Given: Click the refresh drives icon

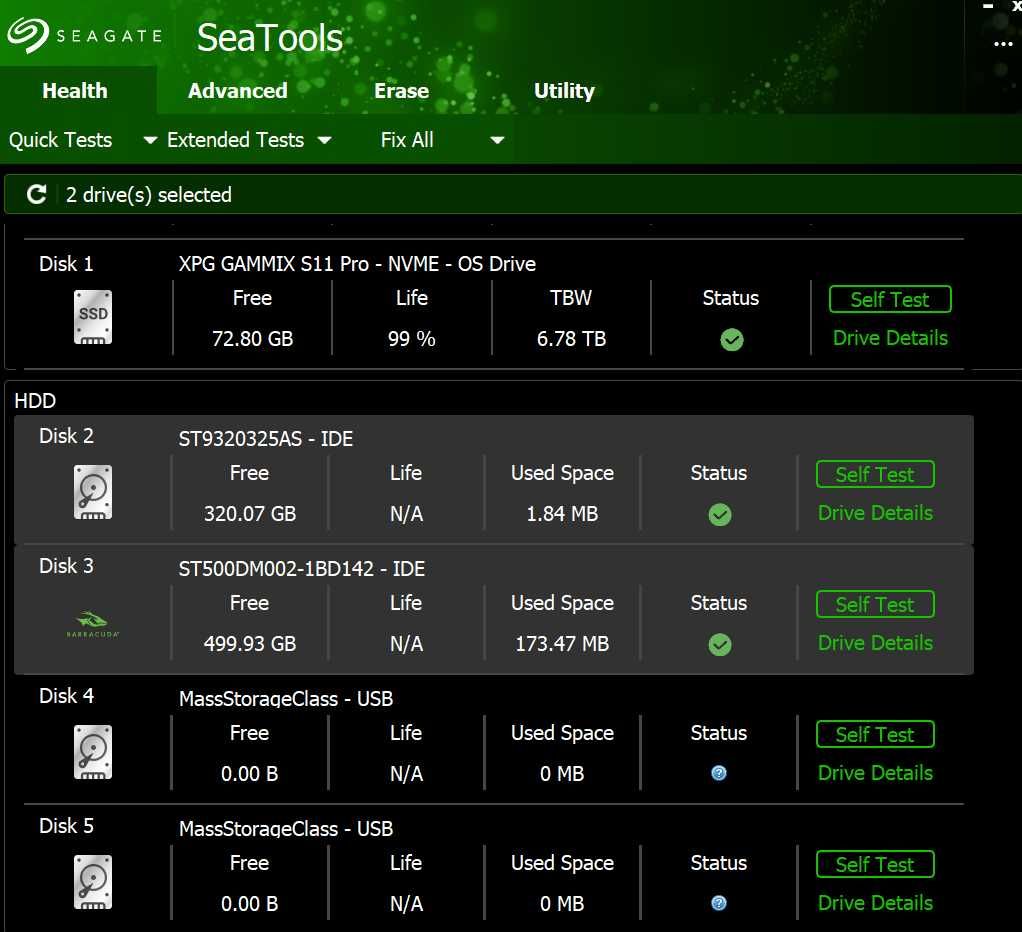Looking at the screenshot, I should pyautogui.click(x=36, y=194).
